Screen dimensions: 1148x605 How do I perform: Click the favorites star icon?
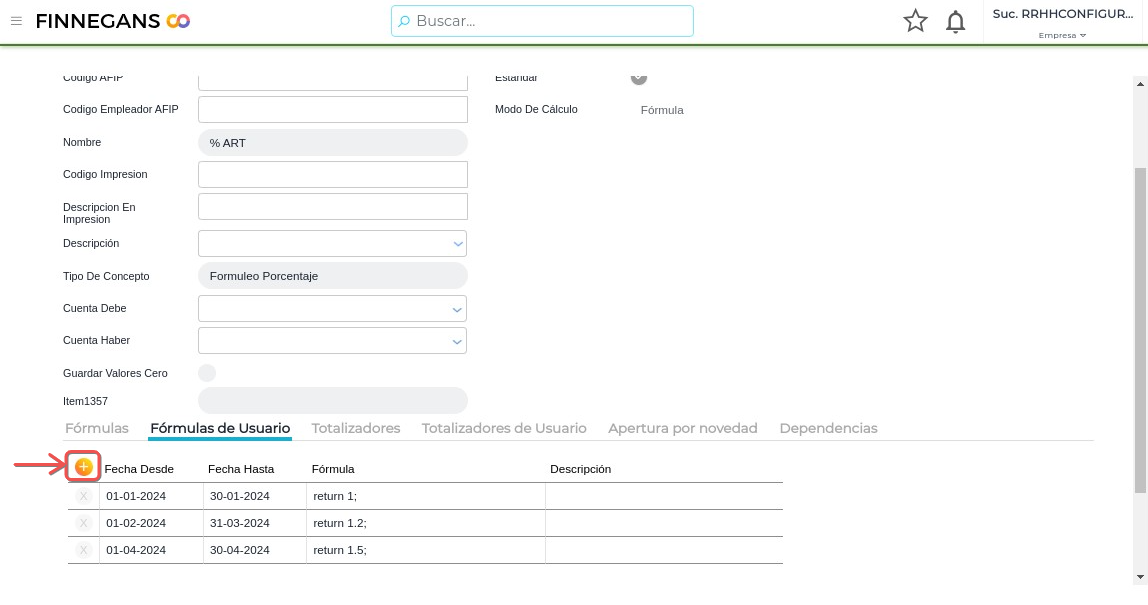coord(915,21)
